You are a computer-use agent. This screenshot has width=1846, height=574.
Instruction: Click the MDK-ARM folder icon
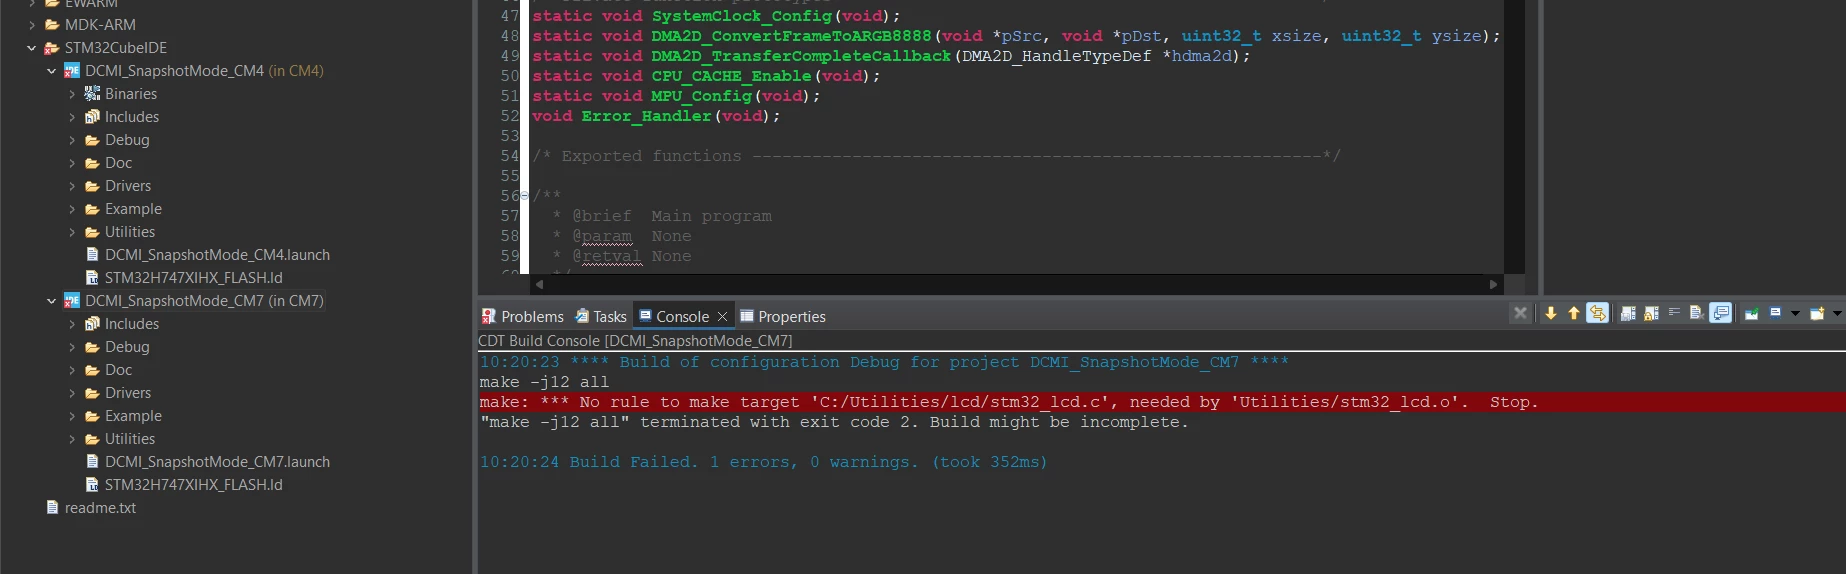(x=52, y=24)
